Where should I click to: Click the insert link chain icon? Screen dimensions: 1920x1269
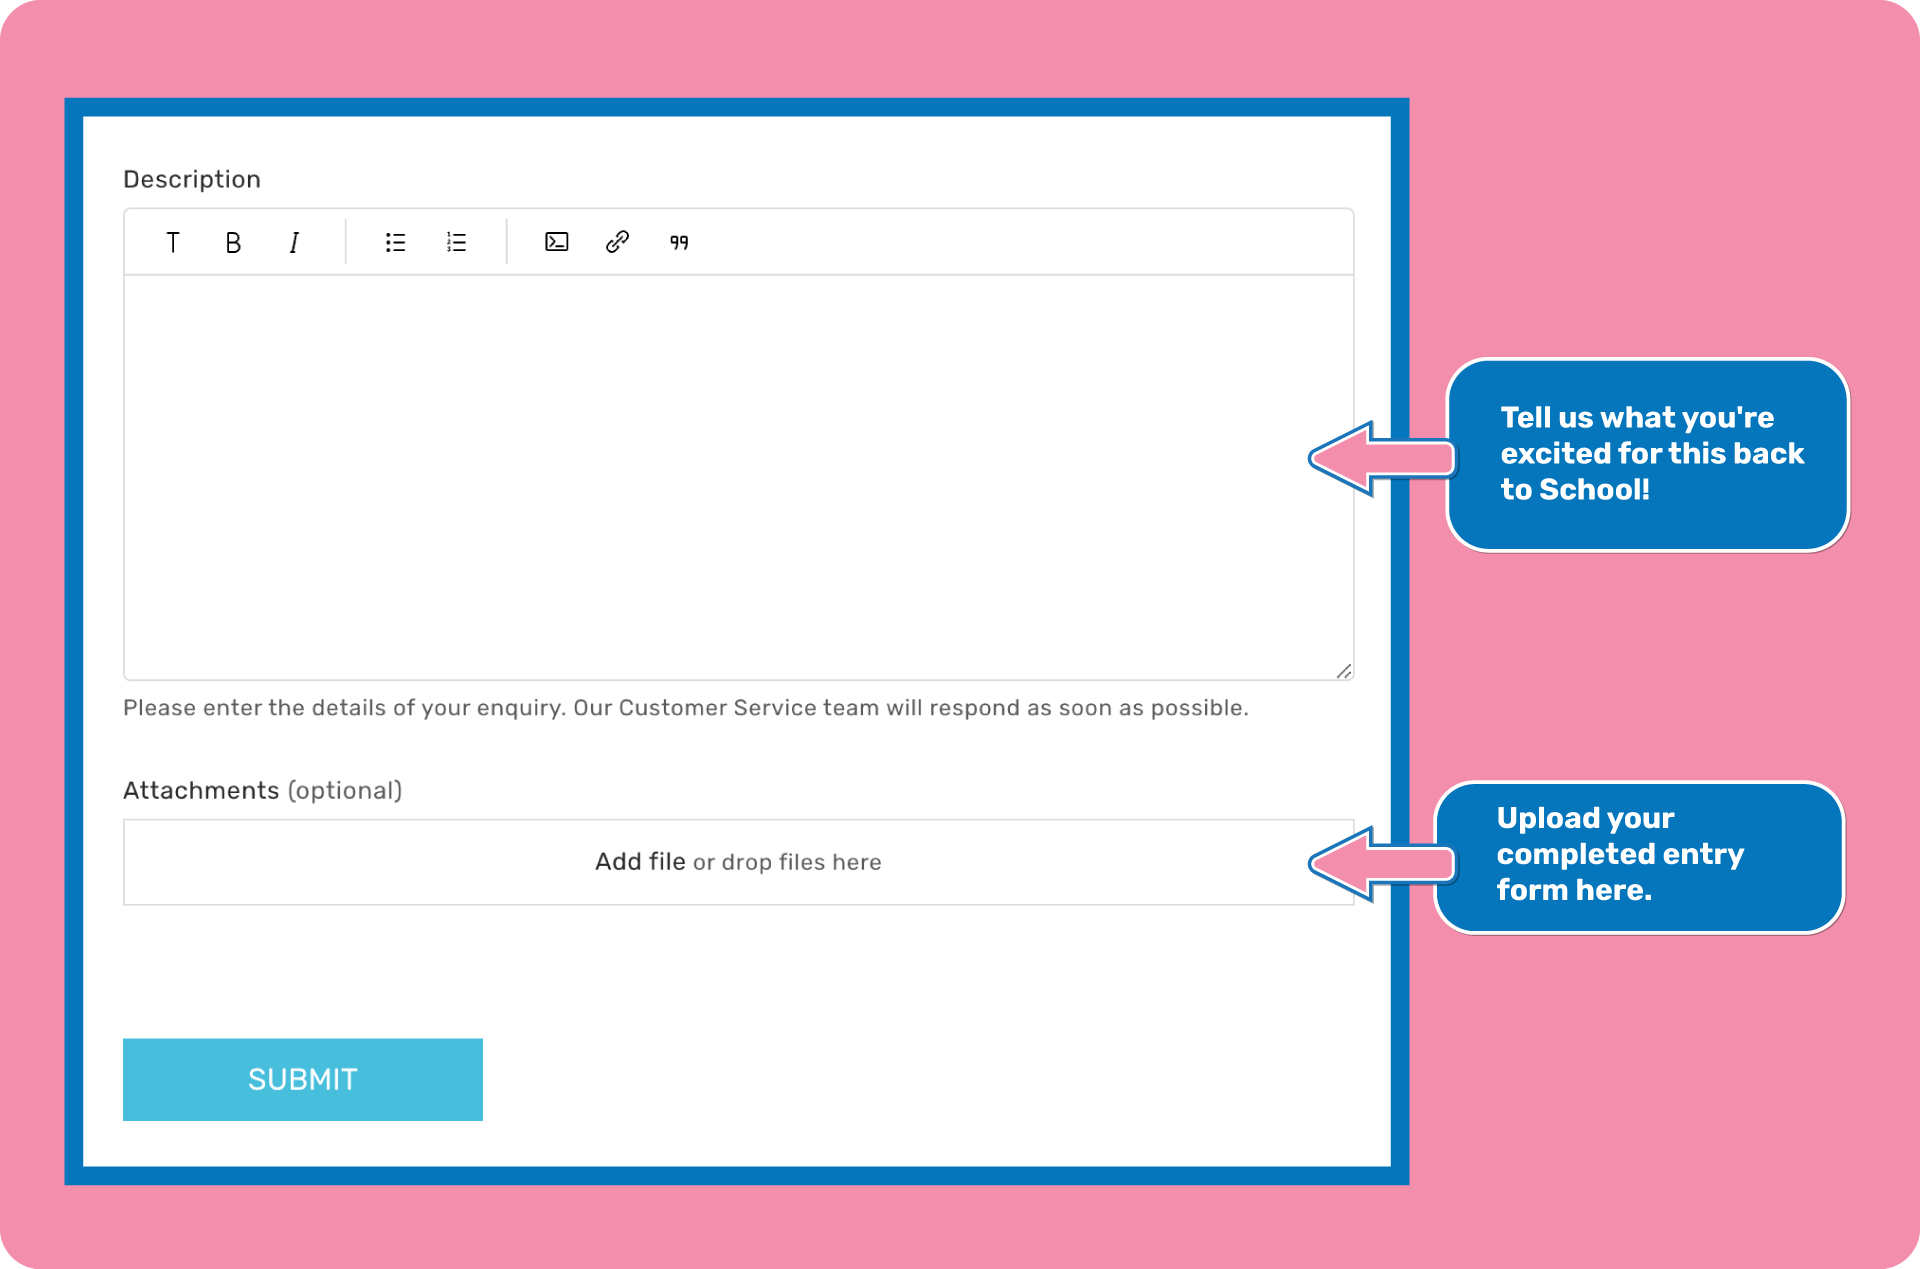coord(617,242)
